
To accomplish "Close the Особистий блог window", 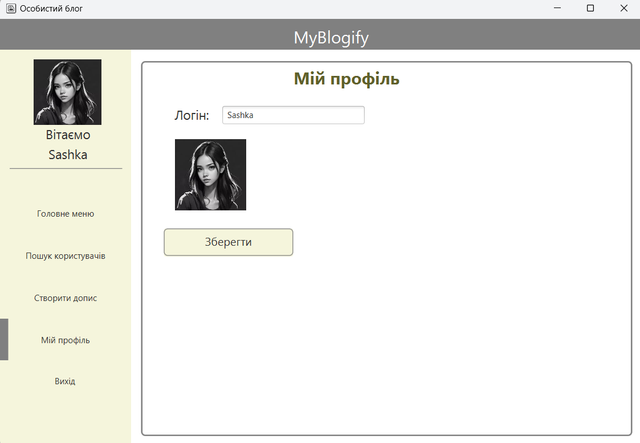I will click(x=624, y=8).
